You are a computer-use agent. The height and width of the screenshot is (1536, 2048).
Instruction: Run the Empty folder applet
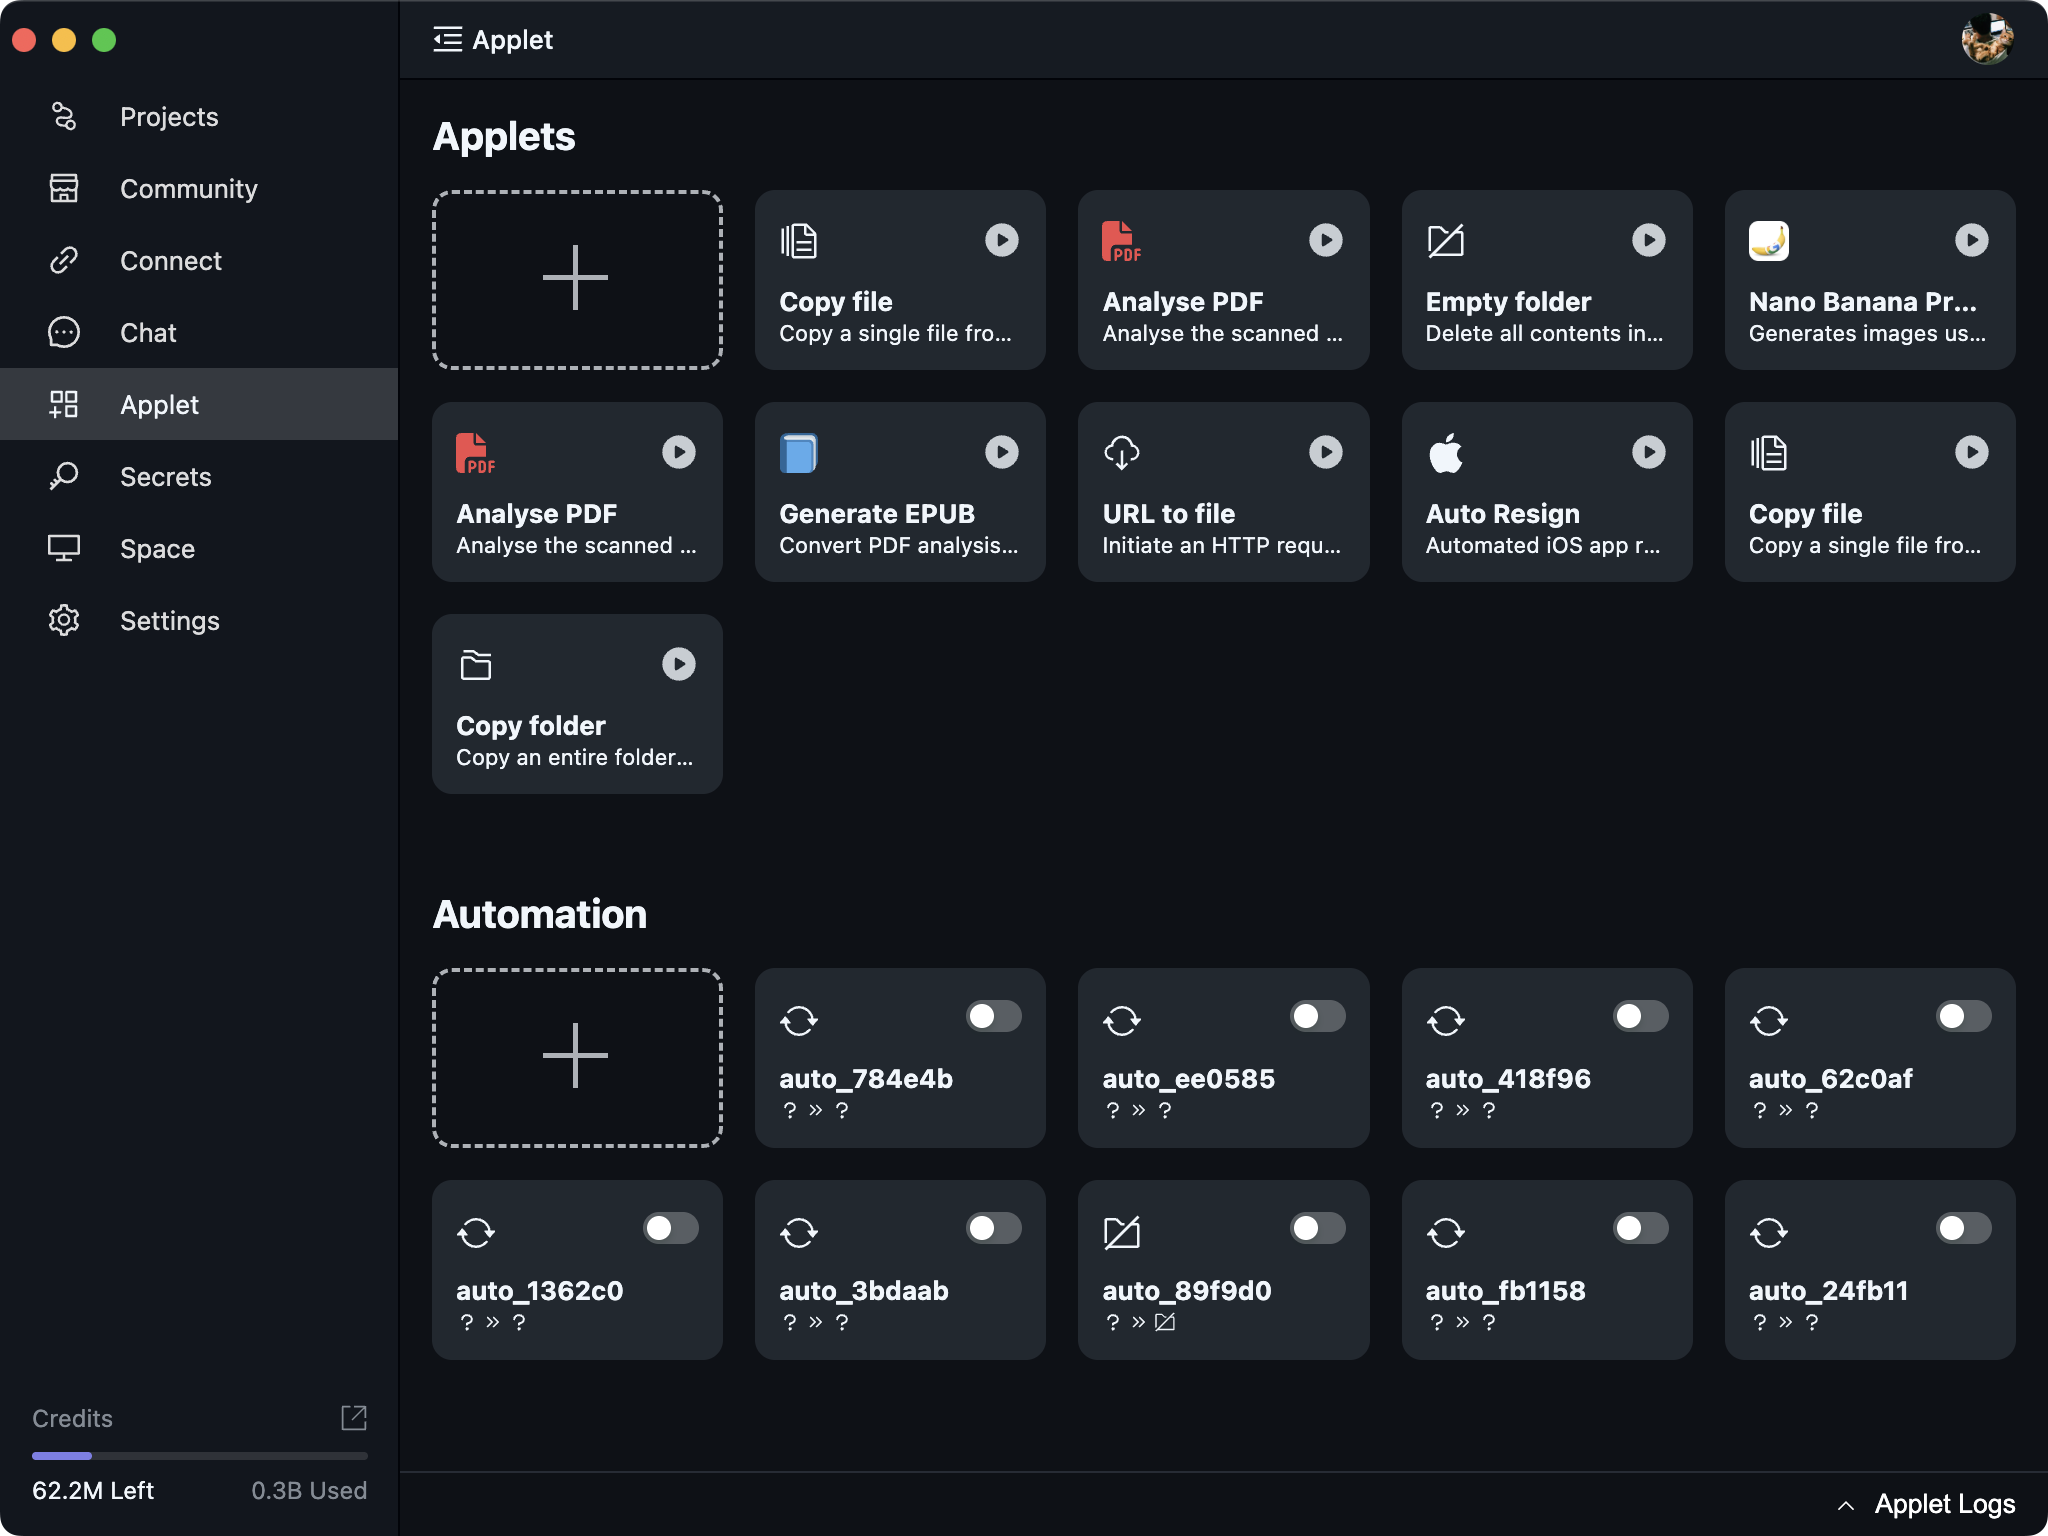pos(1648,240)
